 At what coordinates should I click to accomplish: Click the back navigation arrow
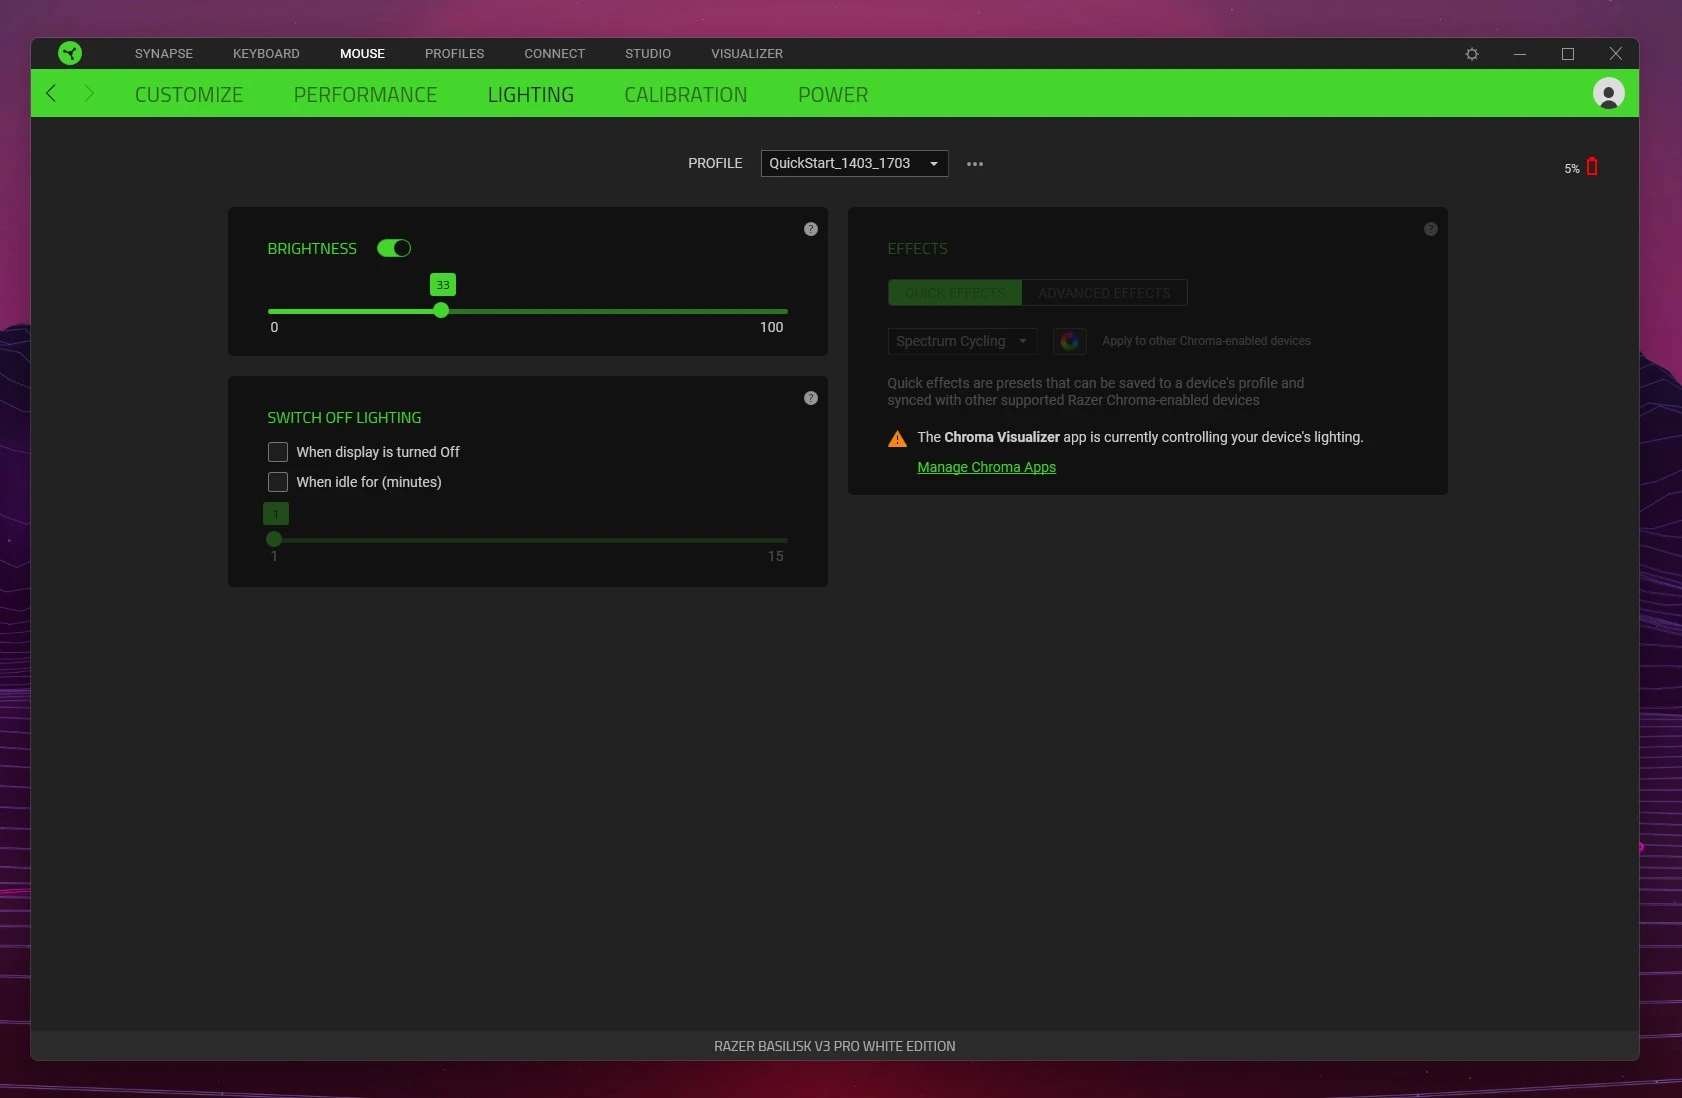click(x=52, y=94)
